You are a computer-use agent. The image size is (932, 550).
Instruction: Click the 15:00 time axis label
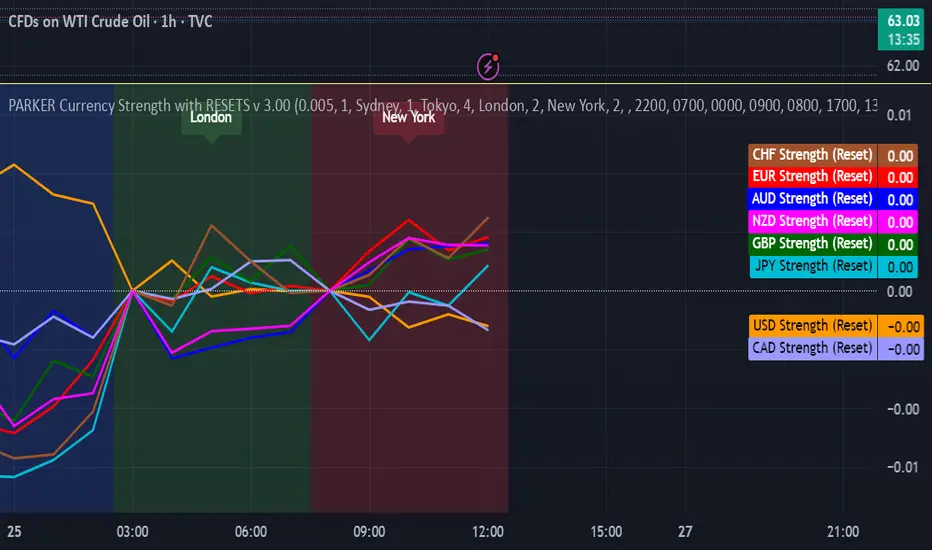606,532
